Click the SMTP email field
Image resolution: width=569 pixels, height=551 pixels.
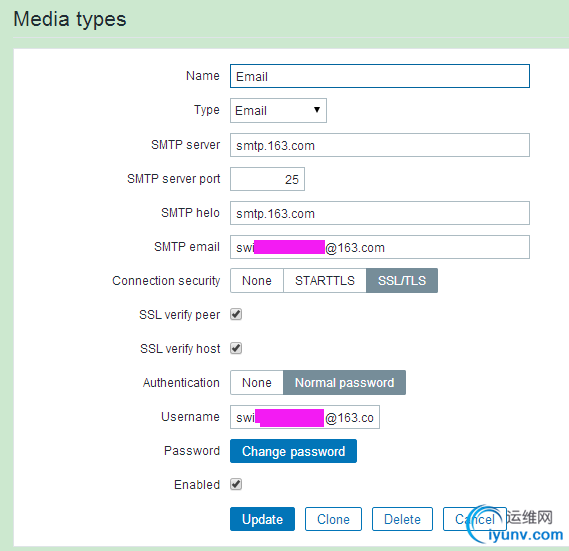[380, 247]
